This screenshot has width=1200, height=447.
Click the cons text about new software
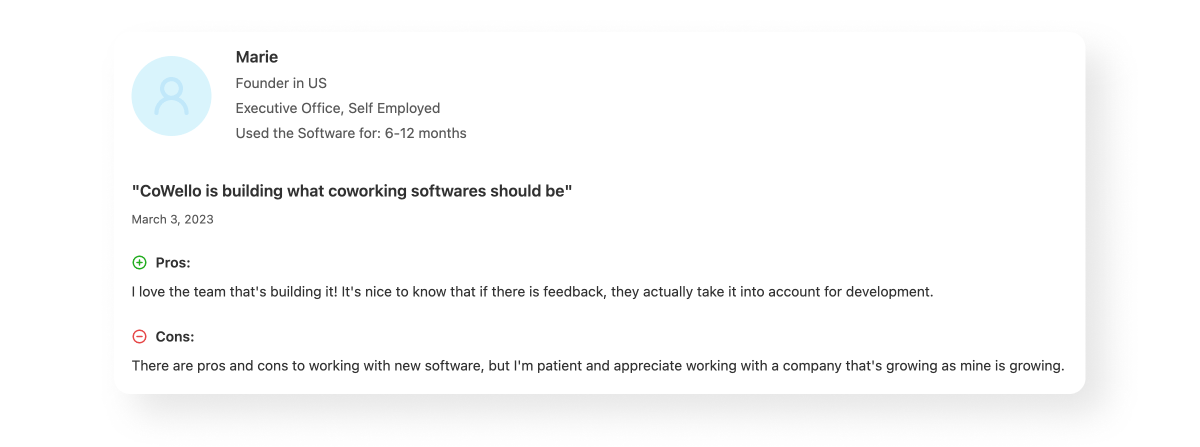(310, 366)
